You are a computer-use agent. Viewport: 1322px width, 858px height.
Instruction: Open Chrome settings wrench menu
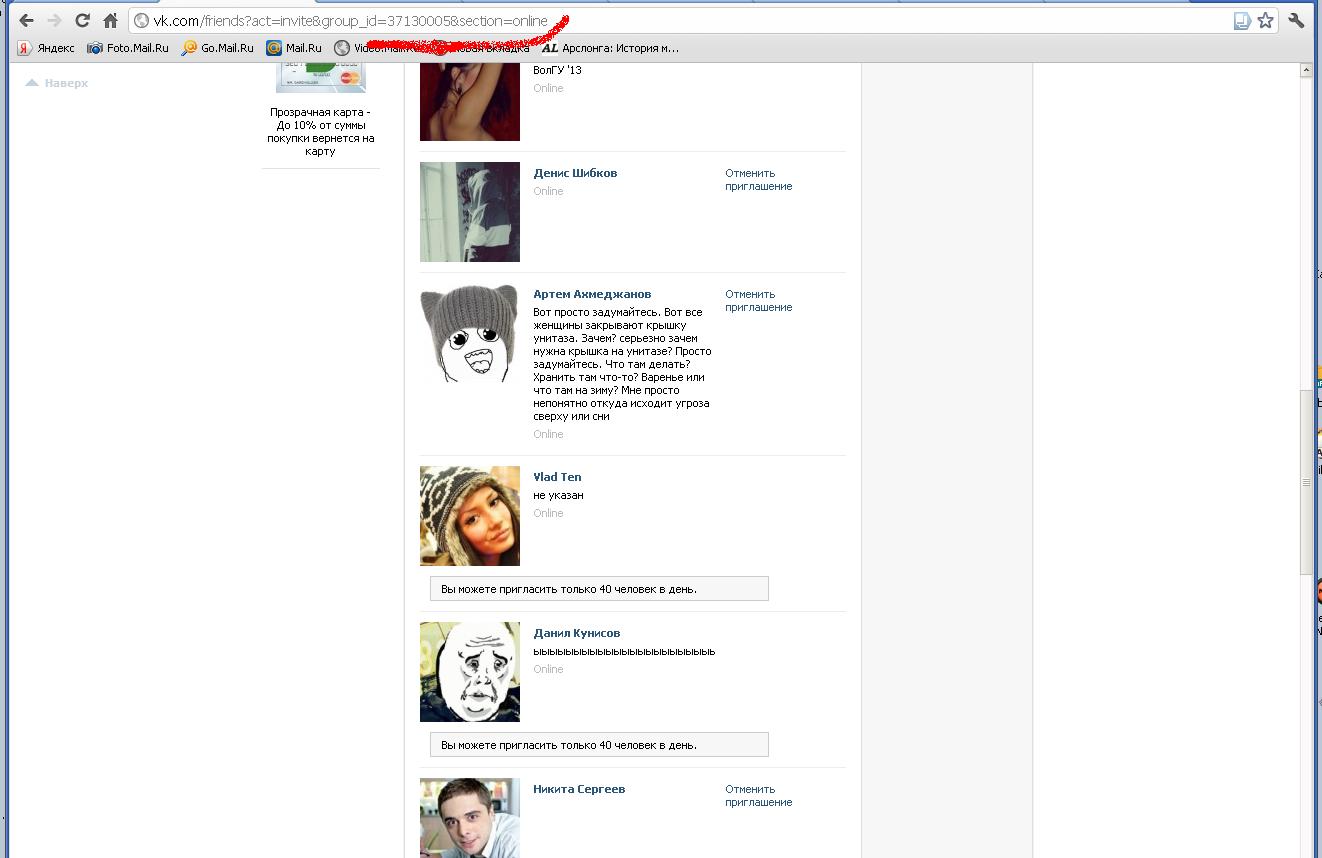point(1297,20)
